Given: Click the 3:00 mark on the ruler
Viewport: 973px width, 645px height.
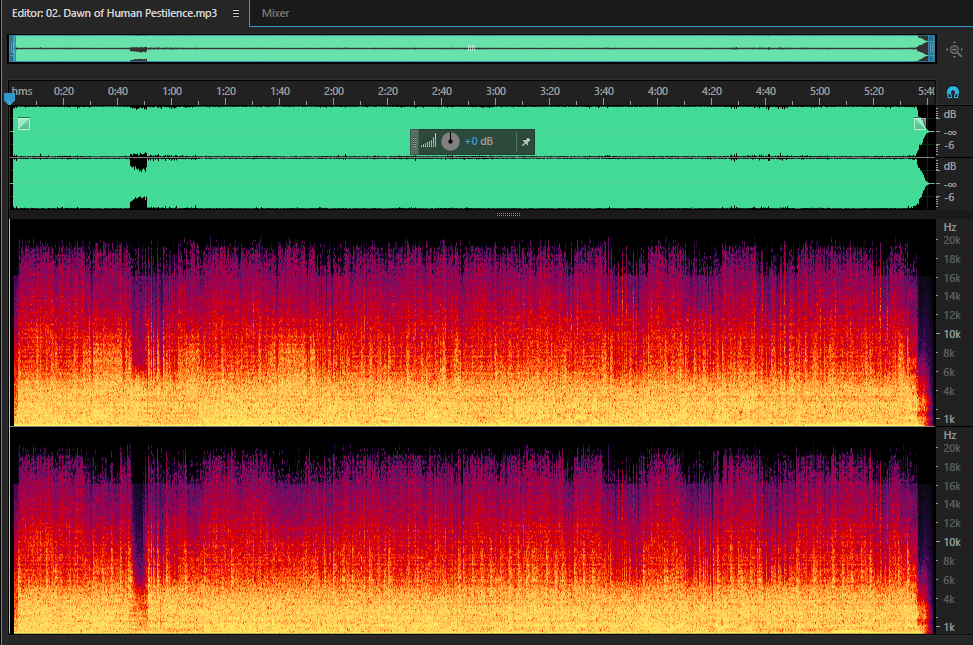Looking at the screenshot, I should (x=496, y=91).
